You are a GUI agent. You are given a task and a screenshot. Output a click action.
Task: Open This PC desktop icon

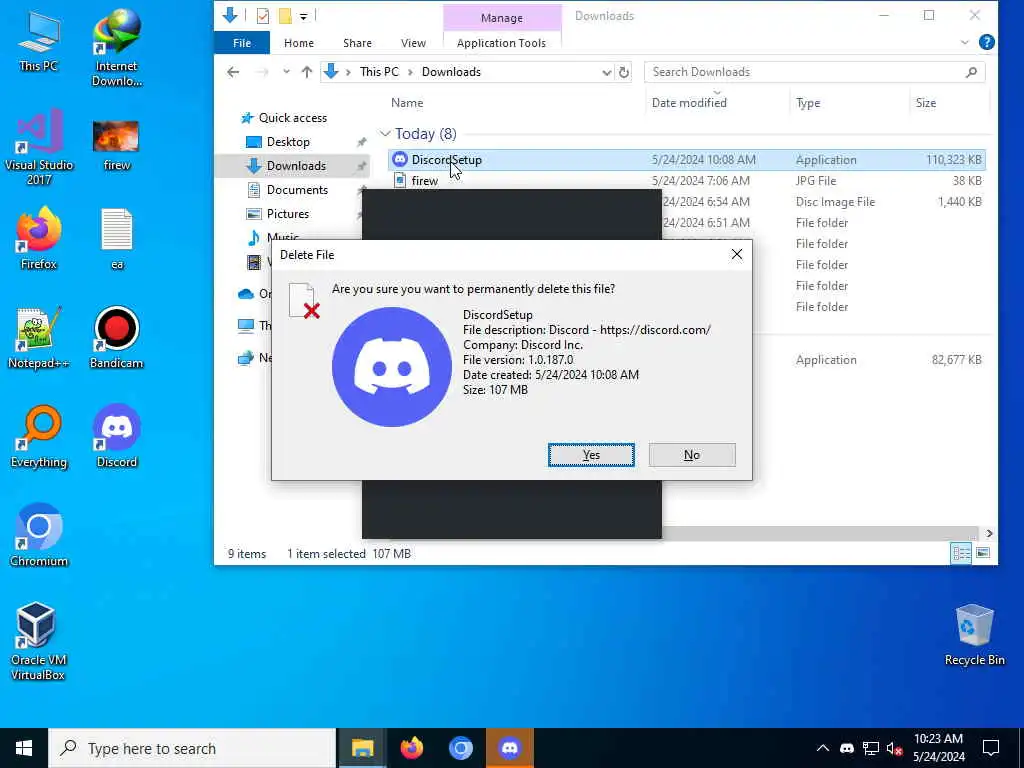point(39,40)
